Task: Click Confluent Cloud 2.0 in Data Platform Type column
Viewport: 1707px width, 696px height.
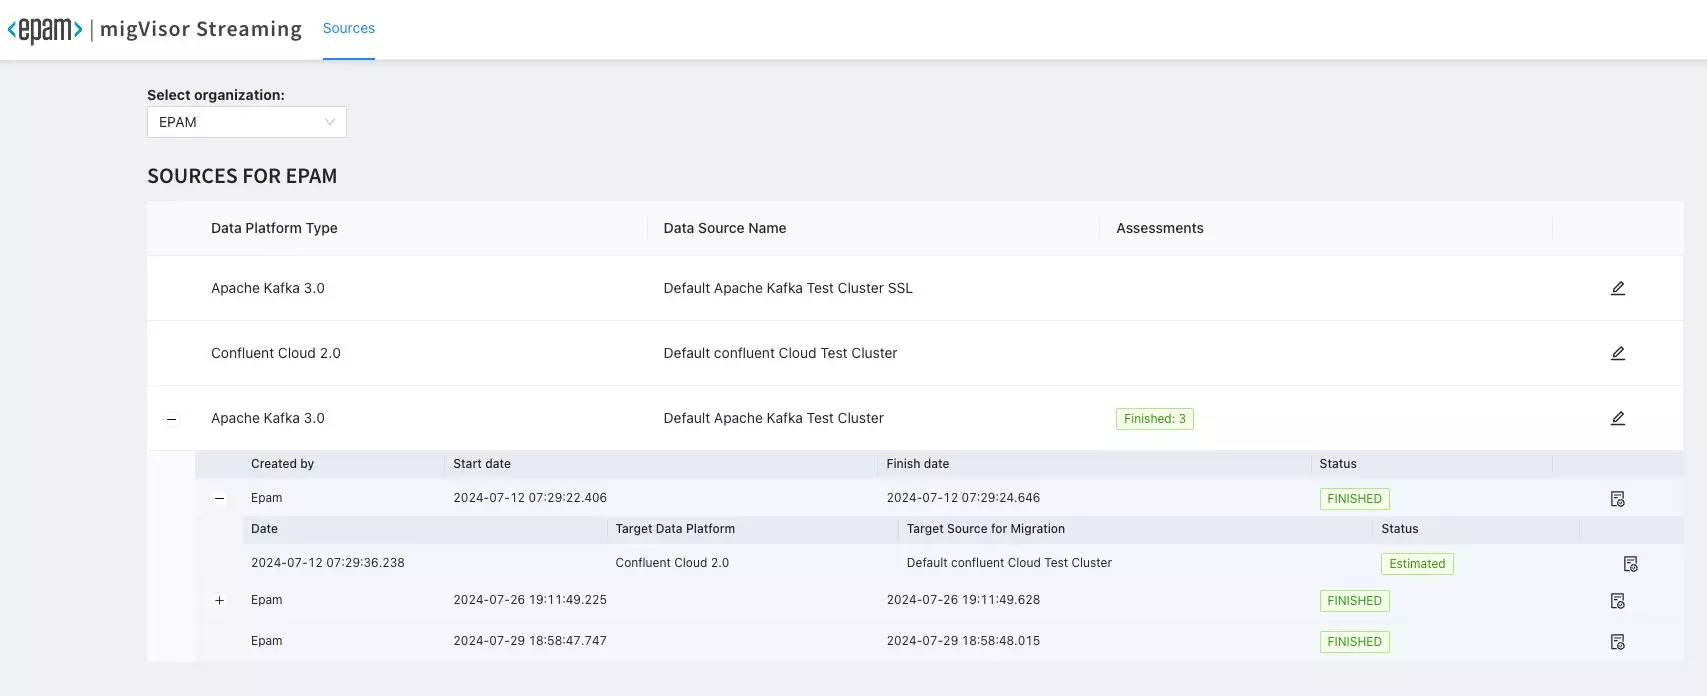Action: [276, 353]
